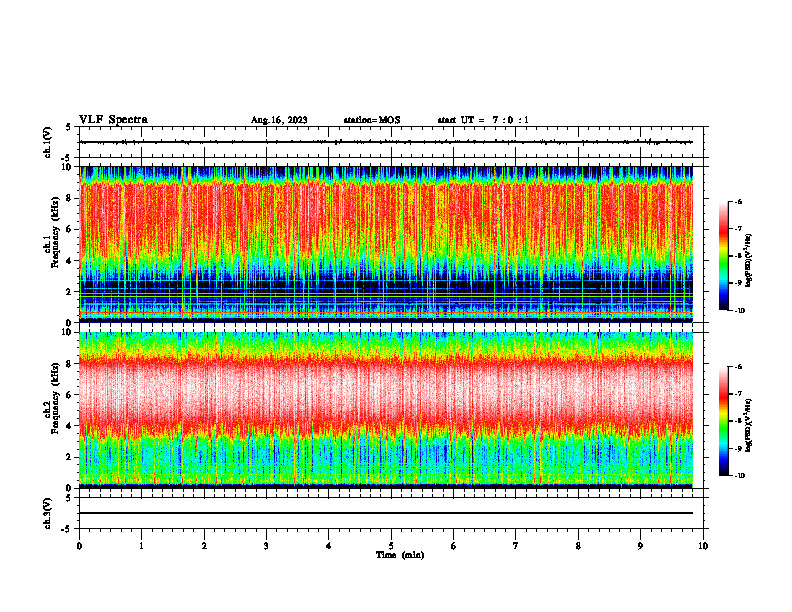Click the "8" kHz tick on ch.1 frequency axis
792x612 pixels.
pos(70,198)
